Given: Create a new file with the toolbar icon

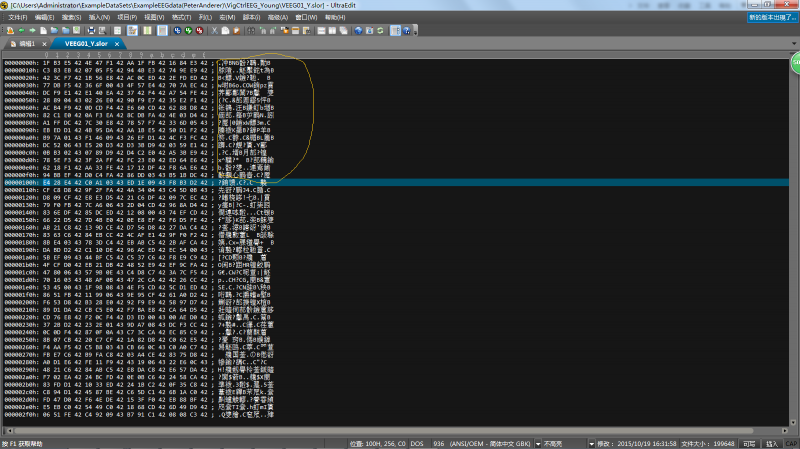Looking at the screenshot, I should click(43, 31).
